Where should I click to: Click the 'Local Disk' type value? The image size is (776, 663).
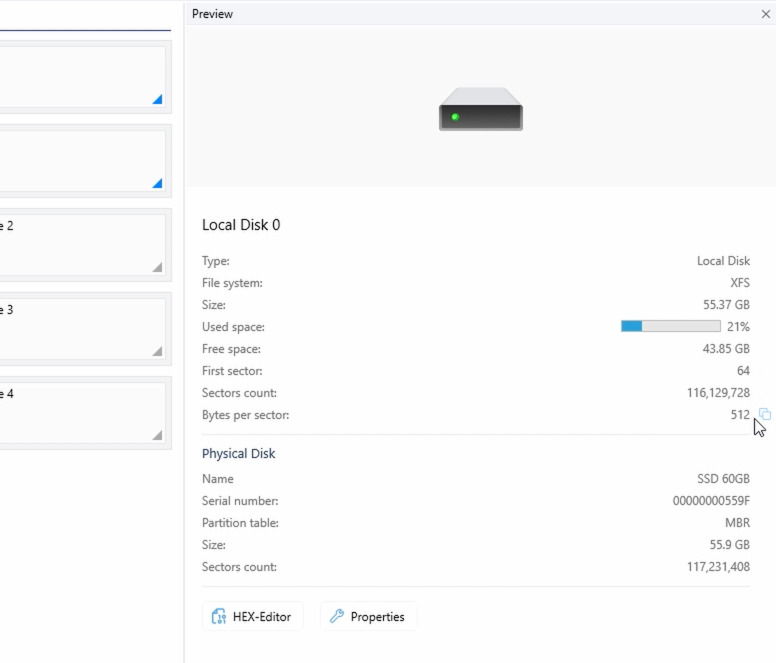[724, 261]
